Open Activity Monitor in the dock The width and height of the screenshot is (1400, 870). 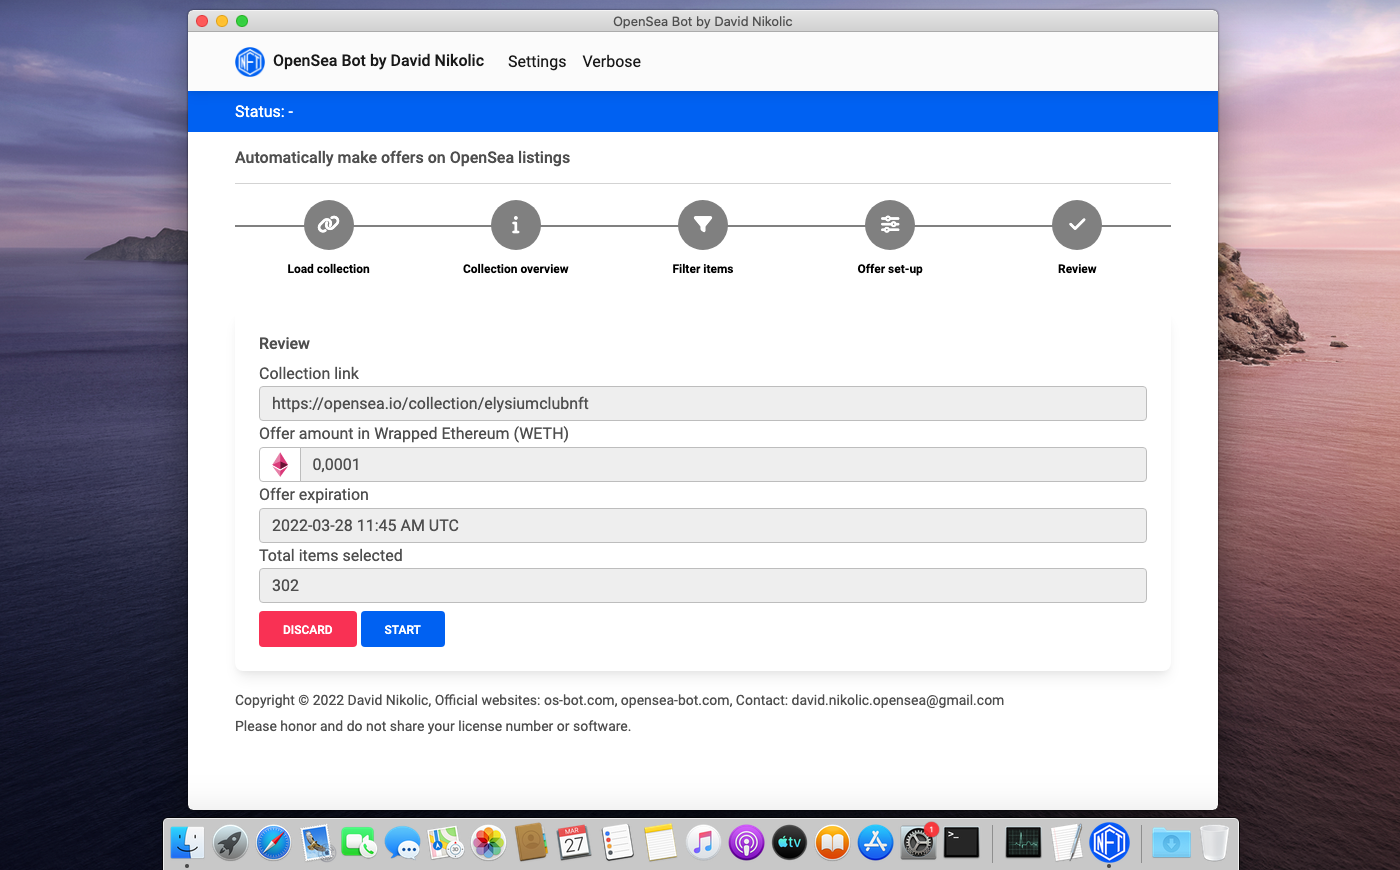[x=1023, y=843]
